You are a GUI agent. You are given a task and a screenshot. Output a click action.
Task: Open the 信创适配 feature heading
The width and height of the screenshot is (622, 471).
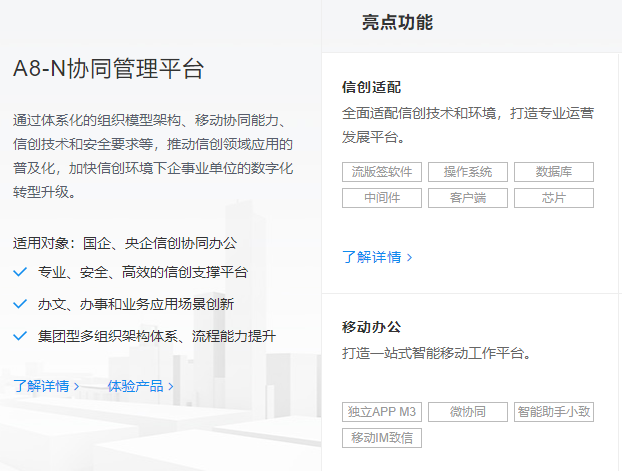point(371,87)
